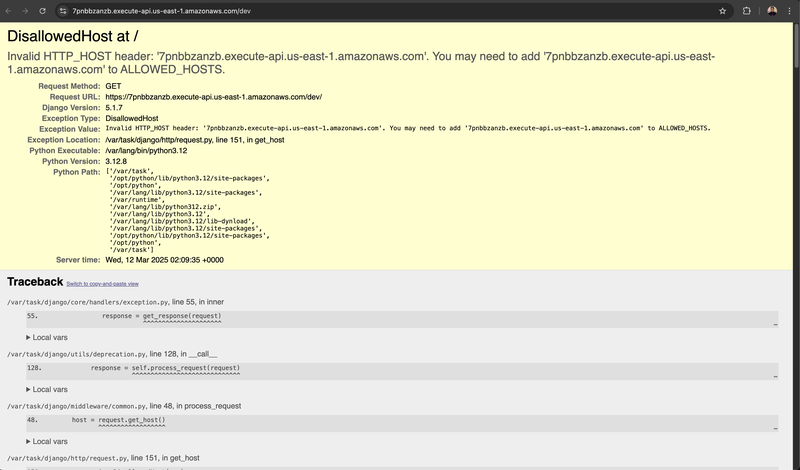Expand code context at line 128 process_request
The width and height of the screenshot is (800, 470).
click(x=402, y=371)
